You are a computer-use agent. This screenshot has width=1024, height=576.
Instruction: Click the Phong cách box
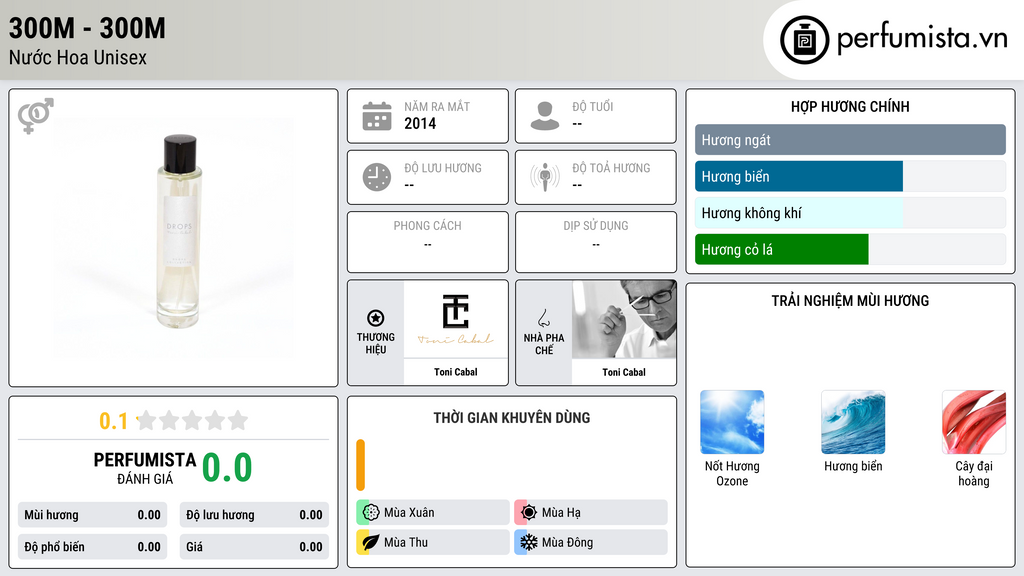428,242
